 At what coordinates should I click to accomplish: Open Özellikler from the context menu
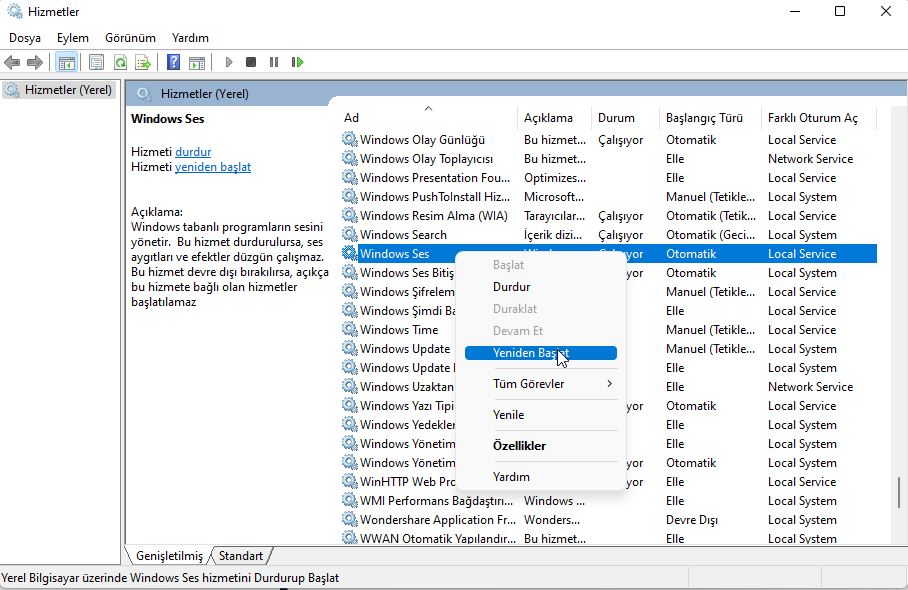point(541,446)
